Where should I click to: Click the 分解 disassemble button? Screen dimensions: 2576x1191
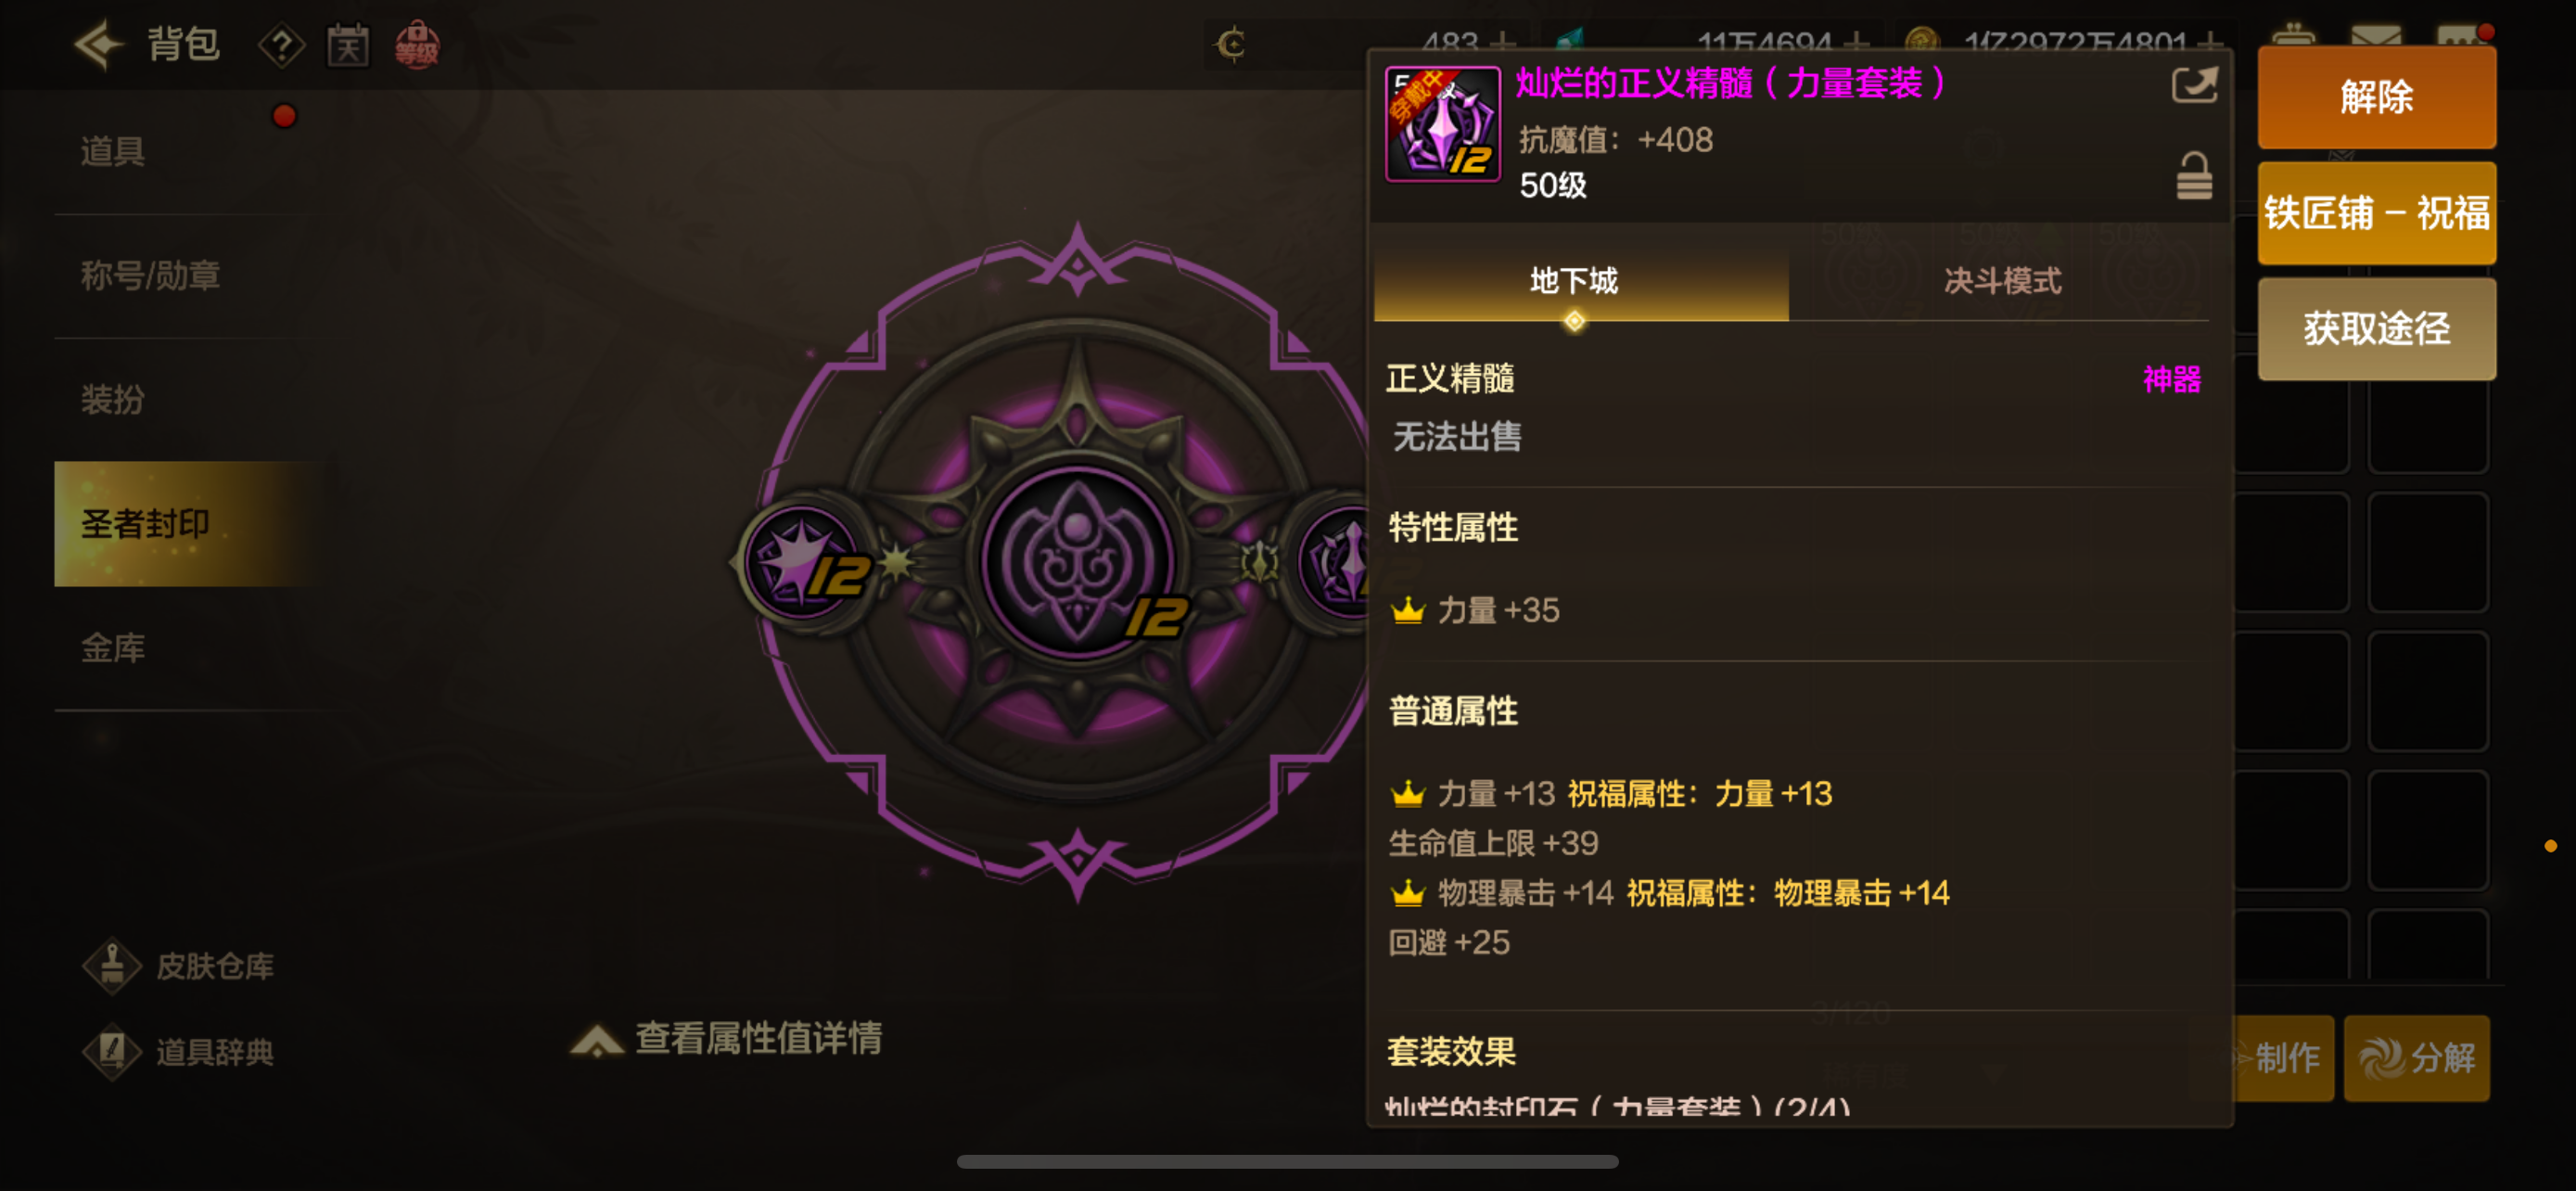pos(2416,1058)
